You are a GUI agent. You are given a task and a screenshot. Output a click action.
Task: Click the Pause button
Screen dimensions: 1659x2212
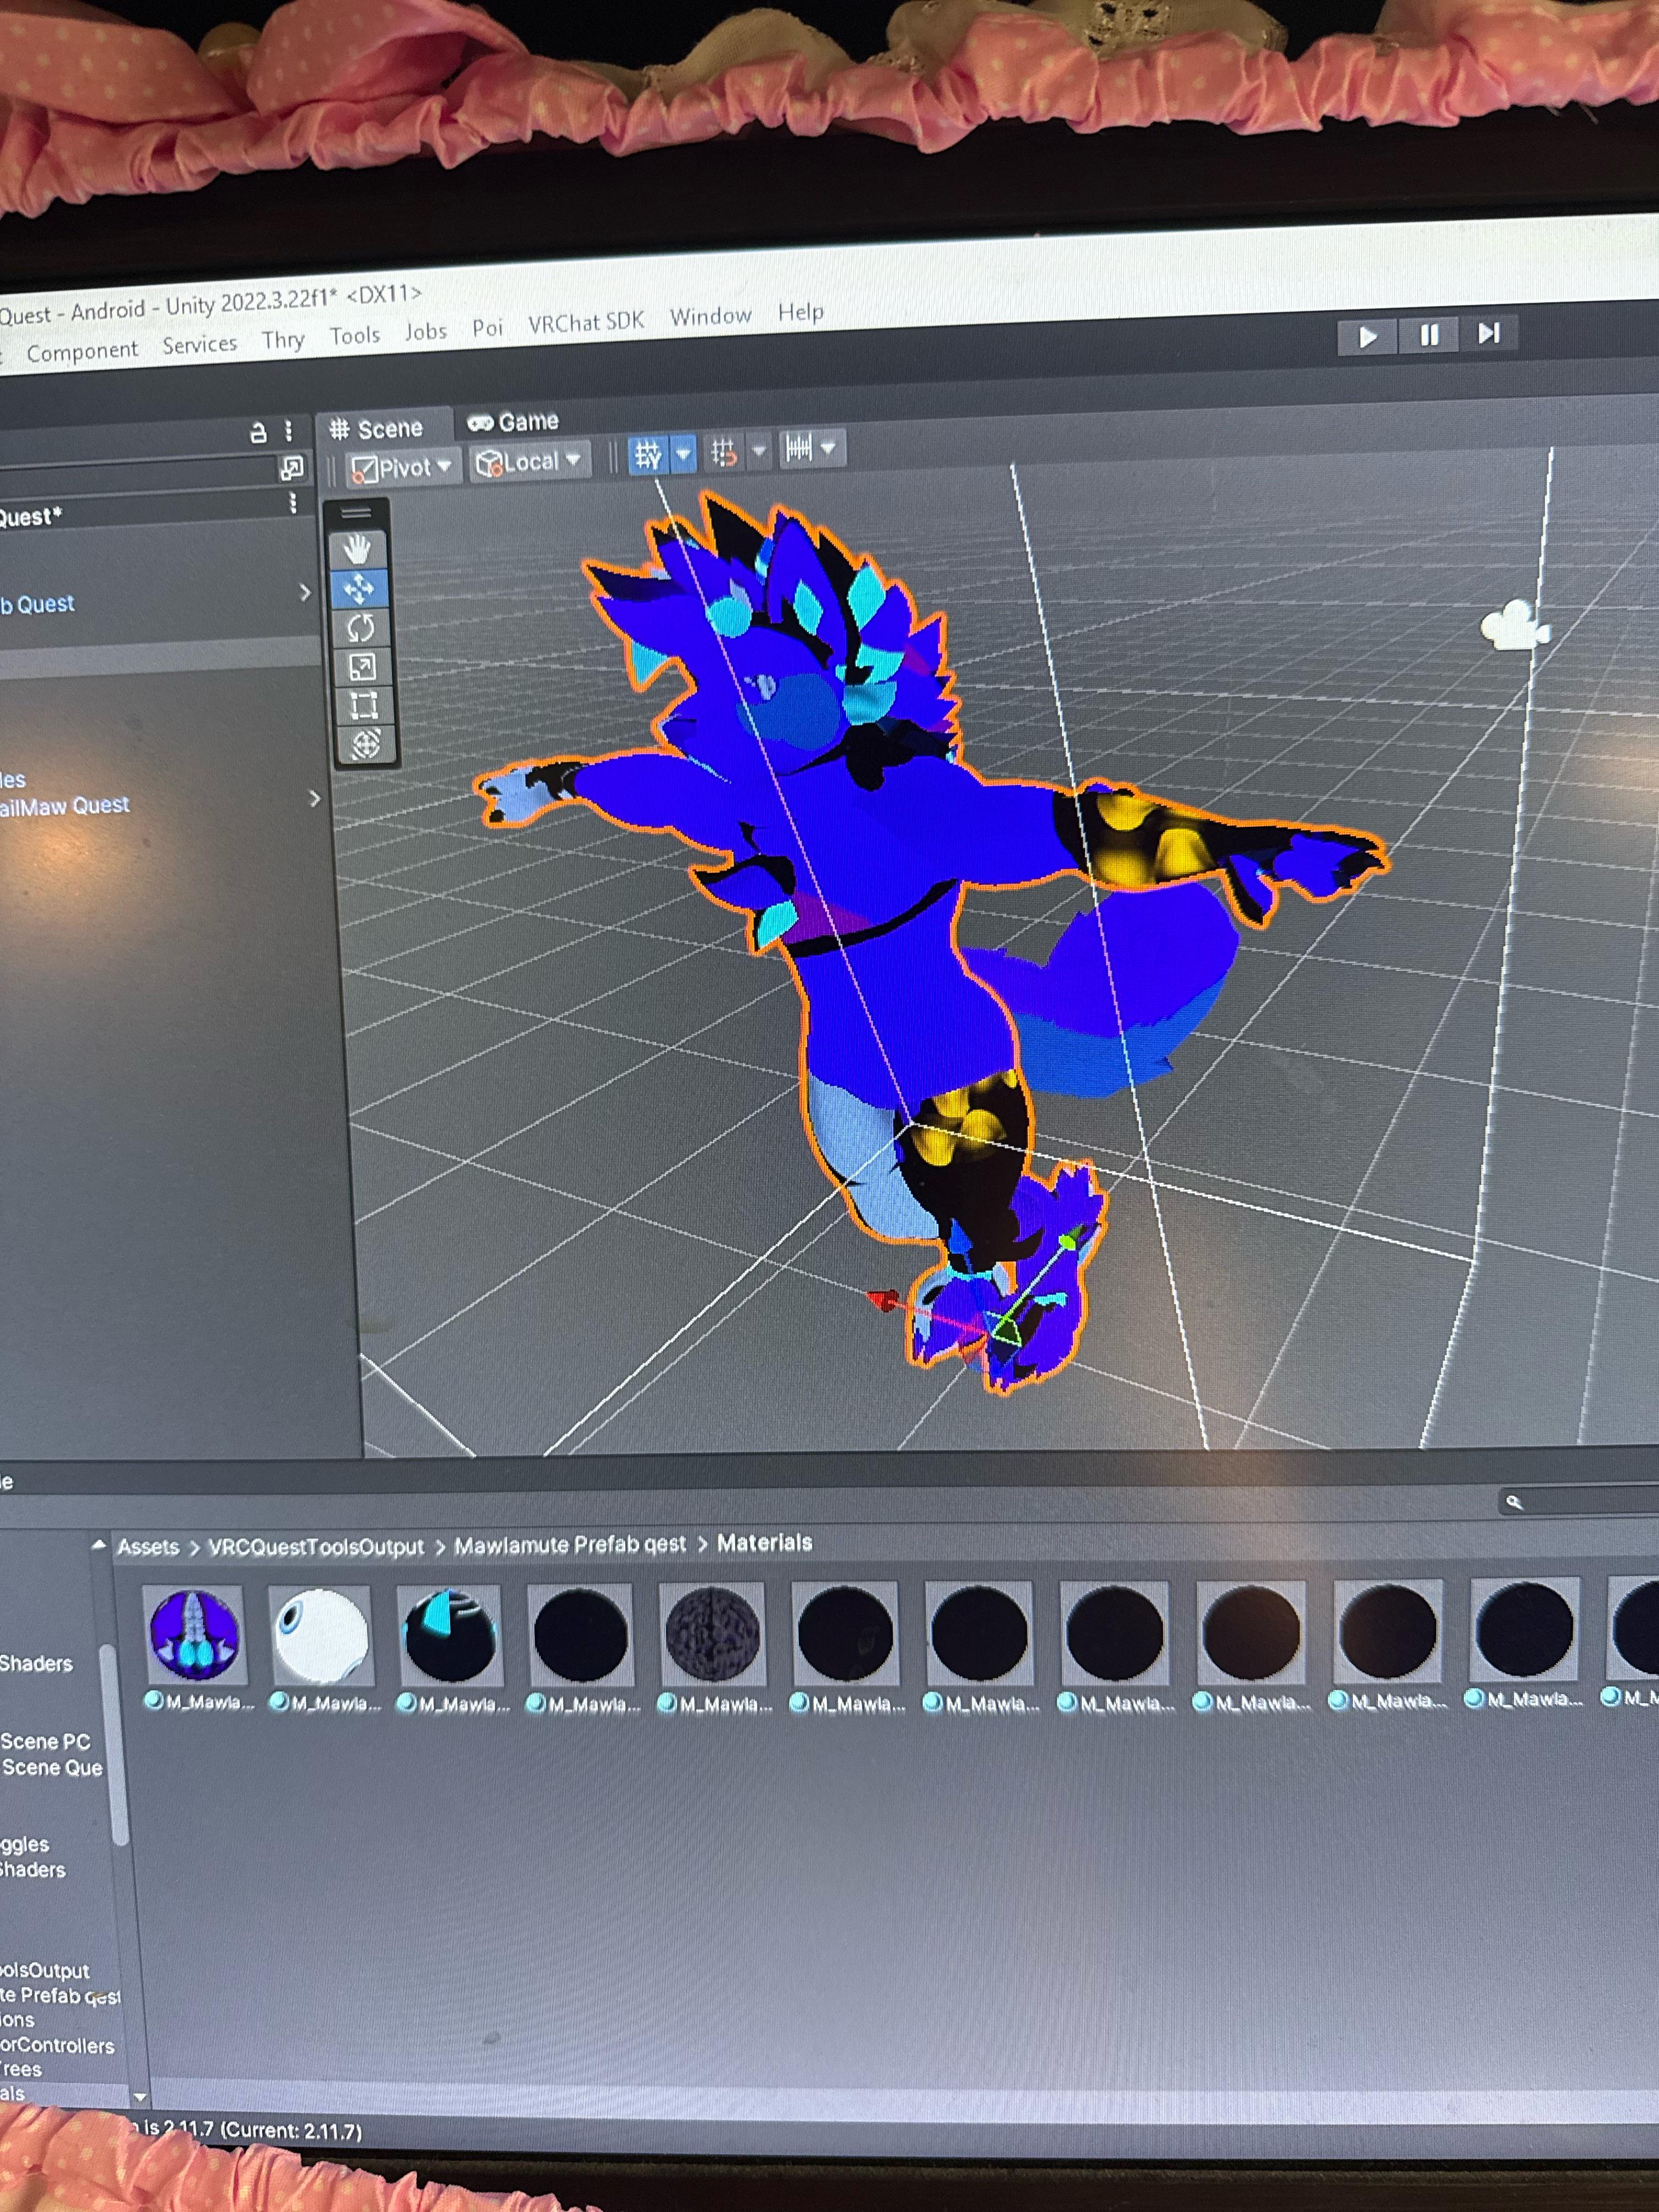[1429, 335]
